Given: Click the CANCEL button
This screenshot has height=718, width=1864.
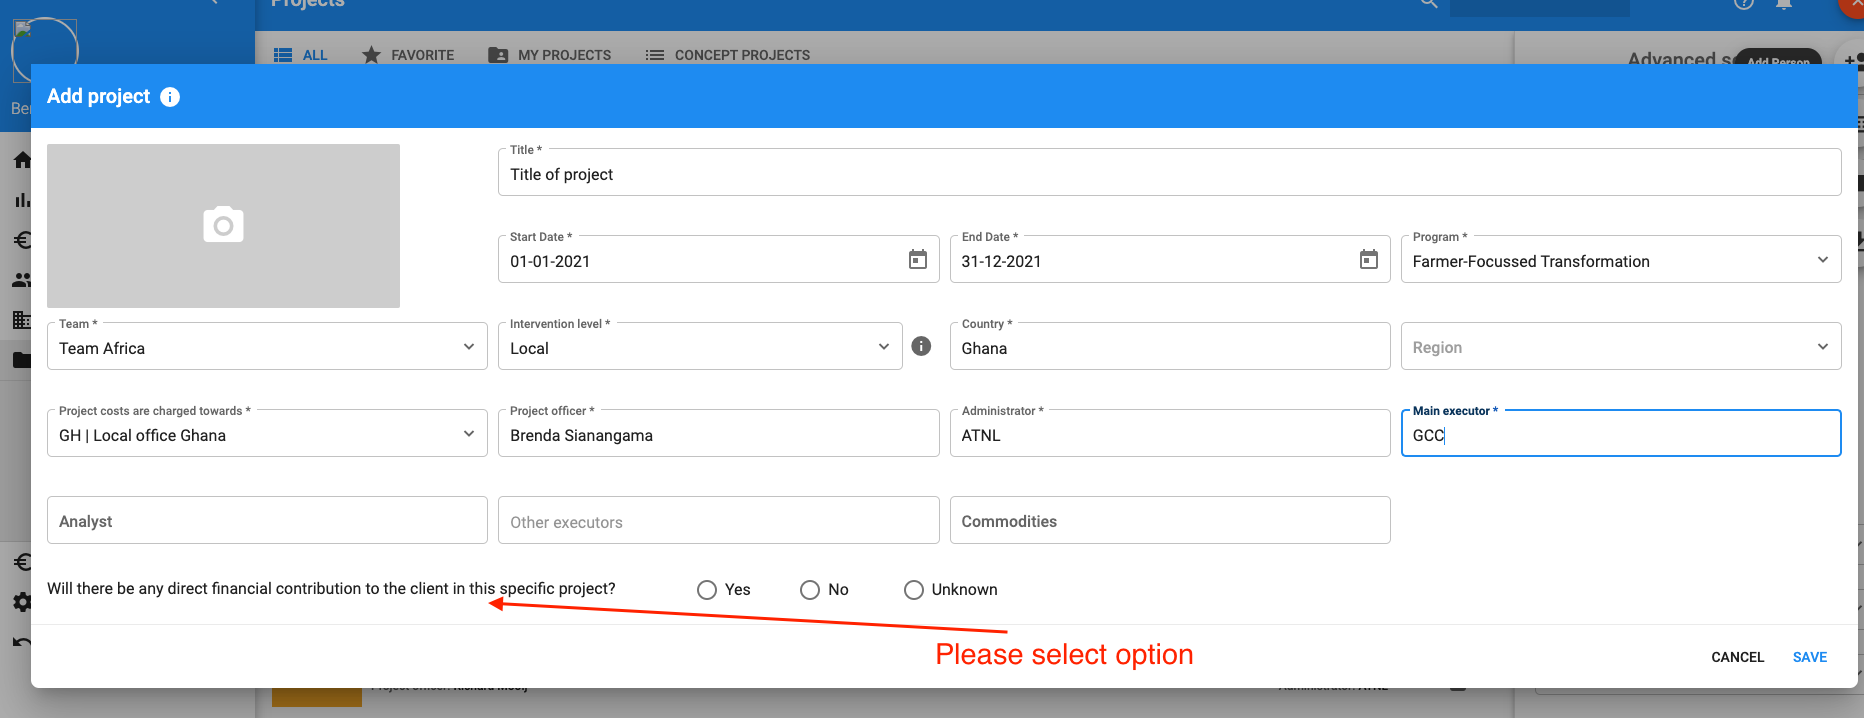Looking at the screenshot, I should 1737,657.
